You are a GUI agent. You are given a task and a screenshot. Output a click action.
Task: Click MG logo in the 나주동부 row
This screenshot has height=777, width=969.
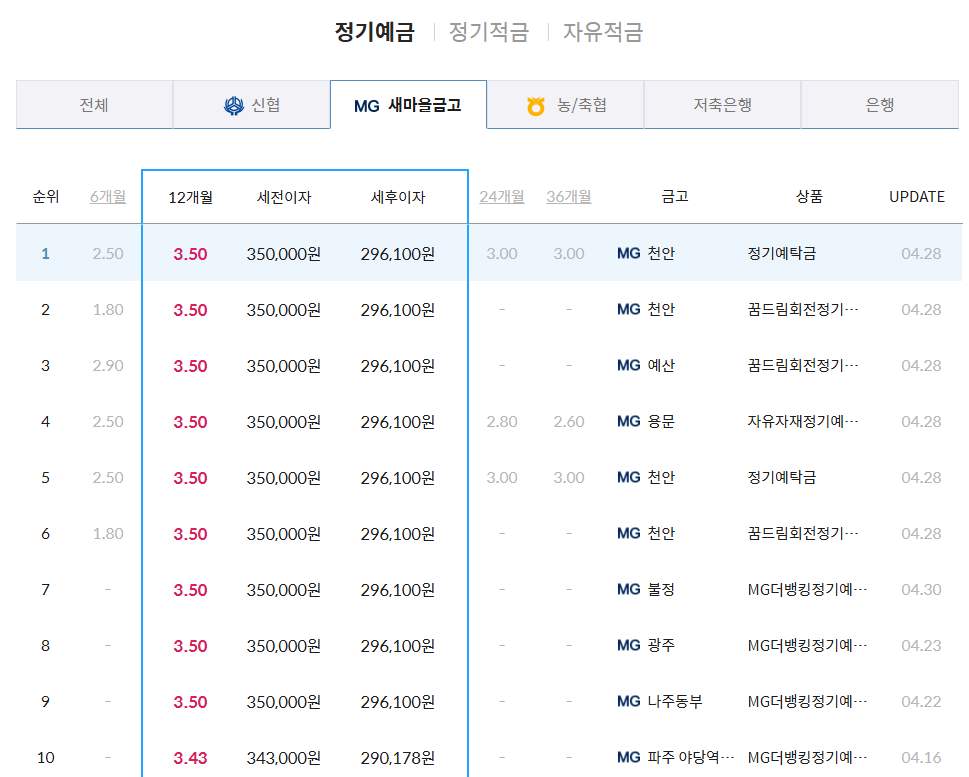628,702
